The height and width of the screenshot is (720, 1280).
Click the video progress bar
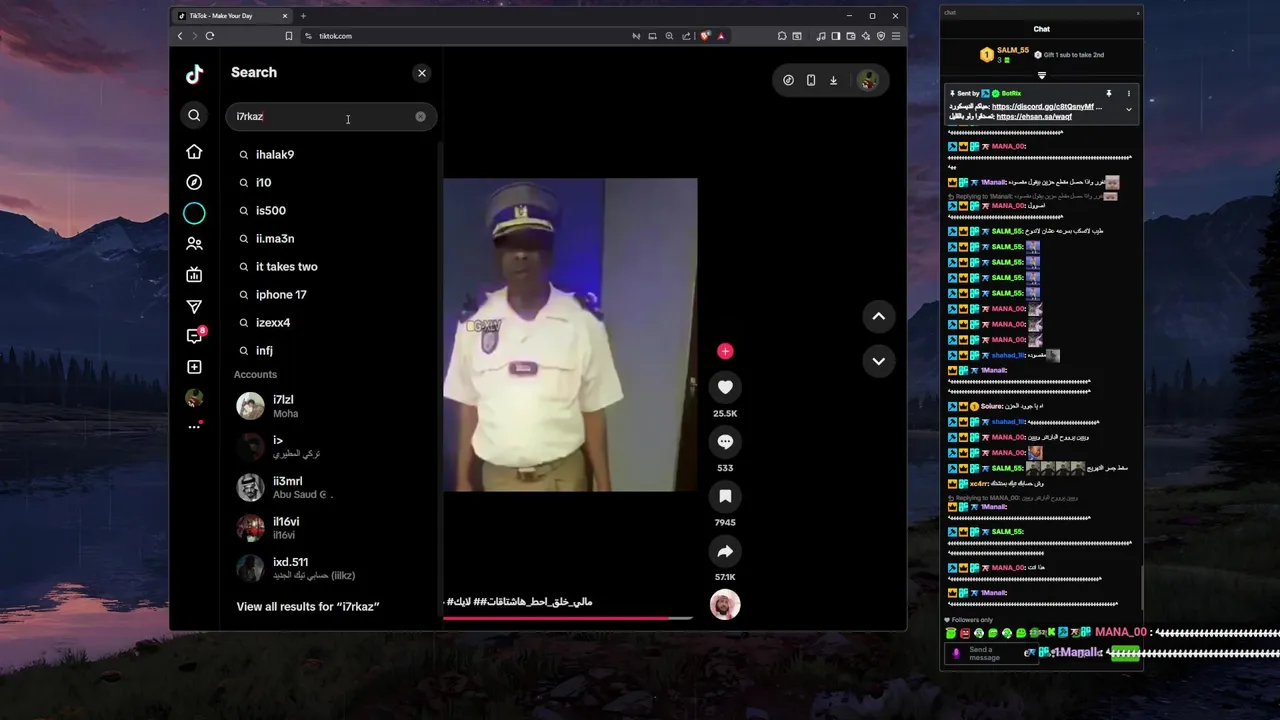point(568,618)
